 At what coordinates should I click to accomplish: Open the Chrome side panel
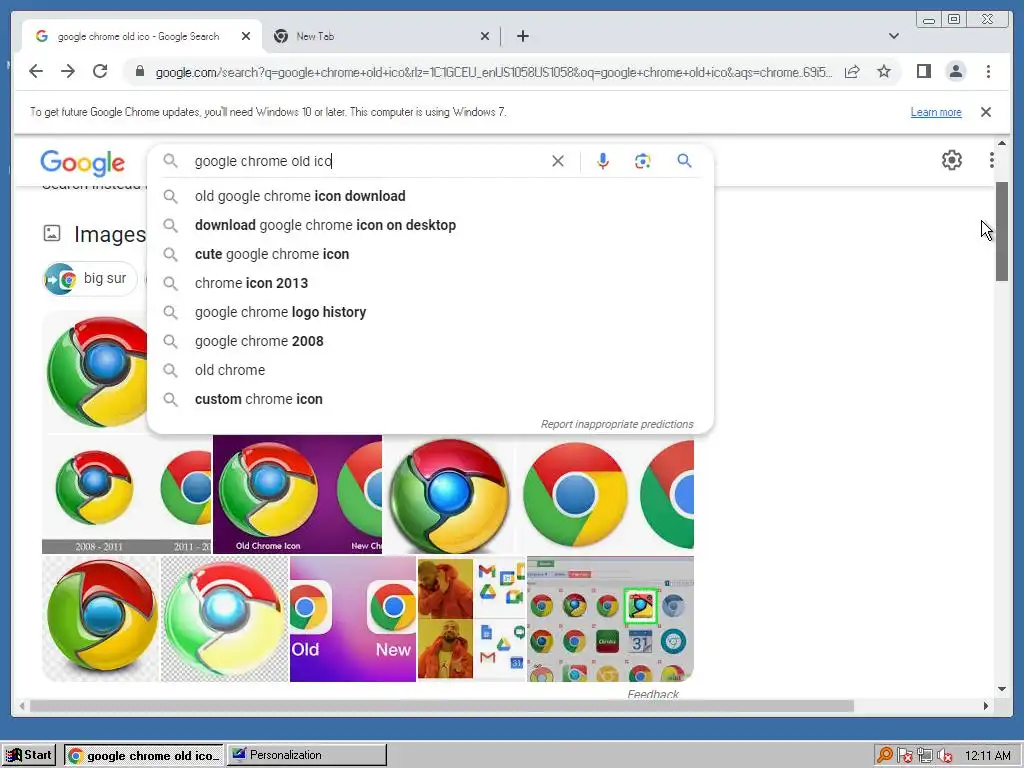point(923,71)
